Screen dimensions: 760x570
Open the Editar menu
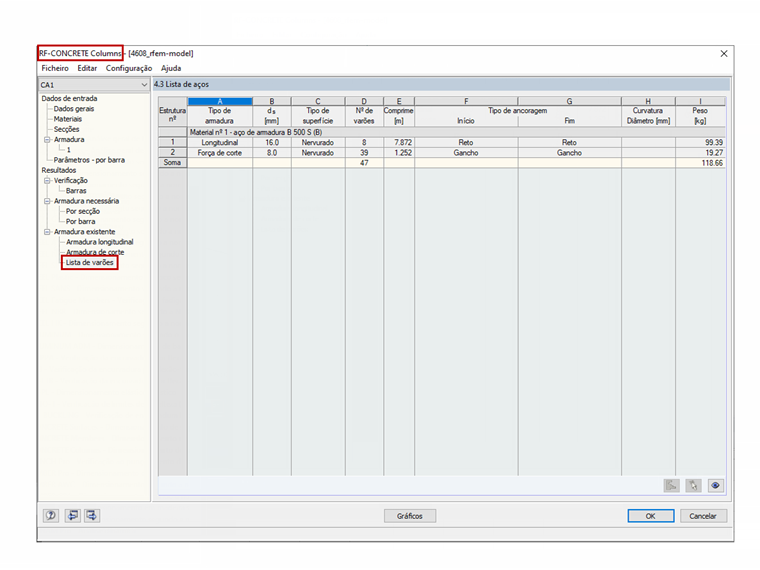(87, 68)
